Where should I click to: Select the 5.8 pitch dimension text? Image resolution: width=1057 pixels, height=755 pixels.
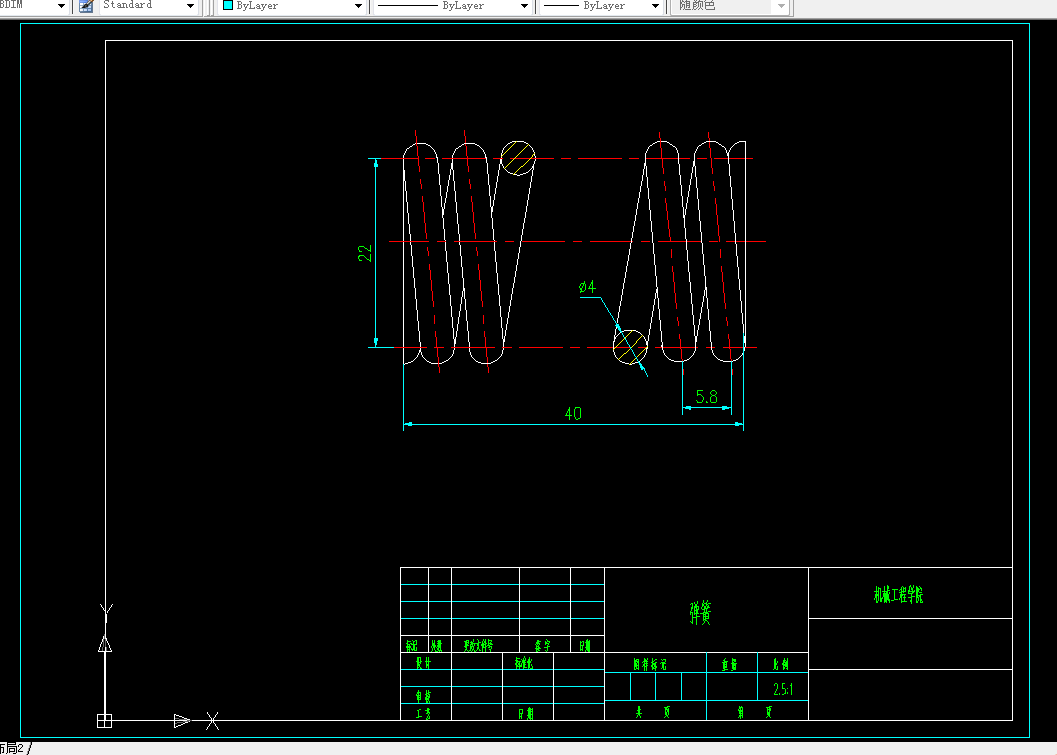point(706,396)
